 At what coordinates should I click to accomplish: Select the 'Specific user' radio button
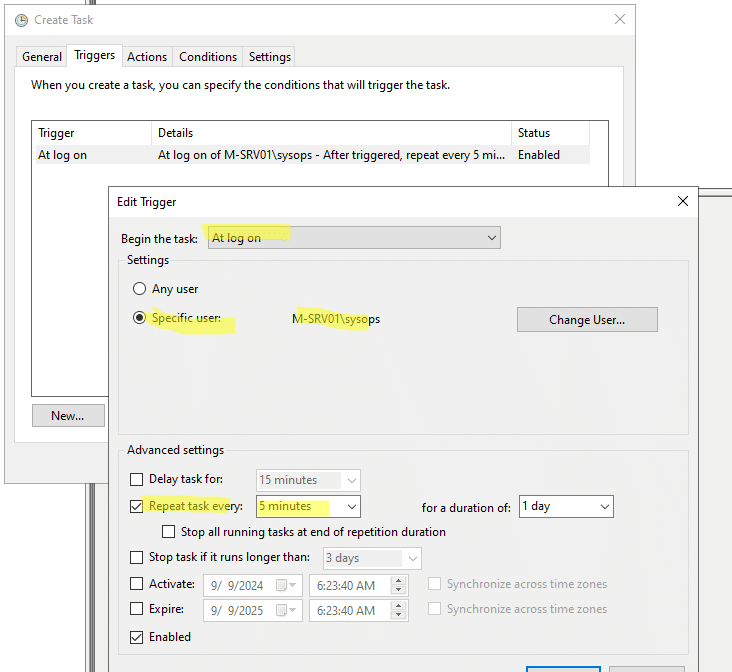pyautogui.click(x=140, y=319)
